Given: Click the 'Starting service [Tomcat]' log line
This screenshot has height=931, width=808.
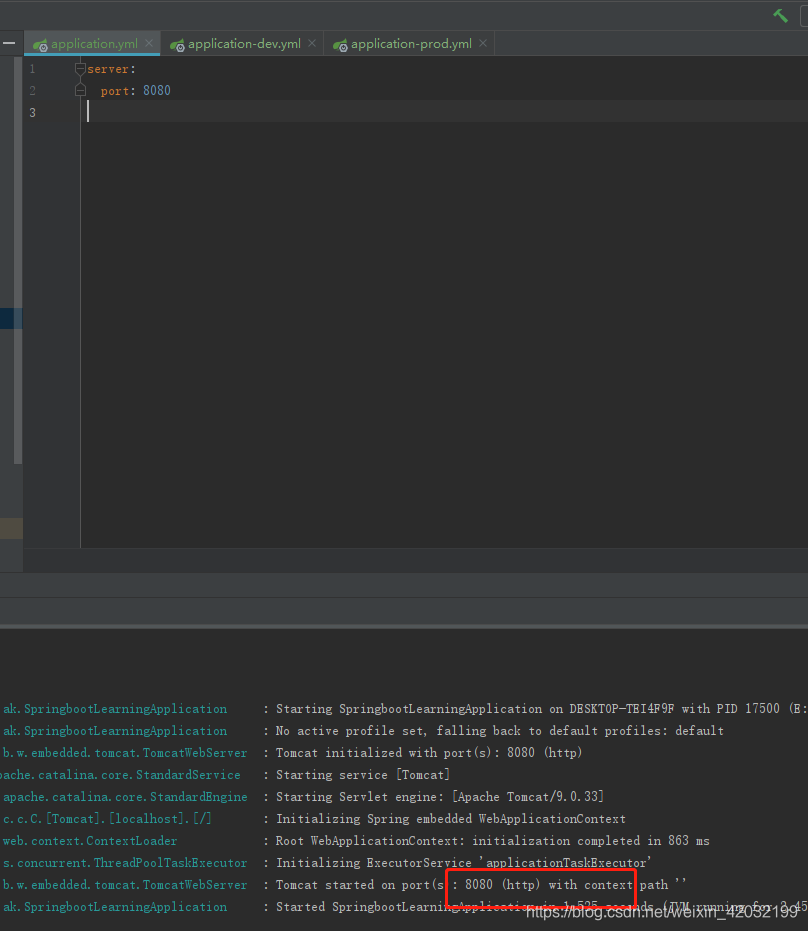Looking at the screenshot, I should pos(363,775).
